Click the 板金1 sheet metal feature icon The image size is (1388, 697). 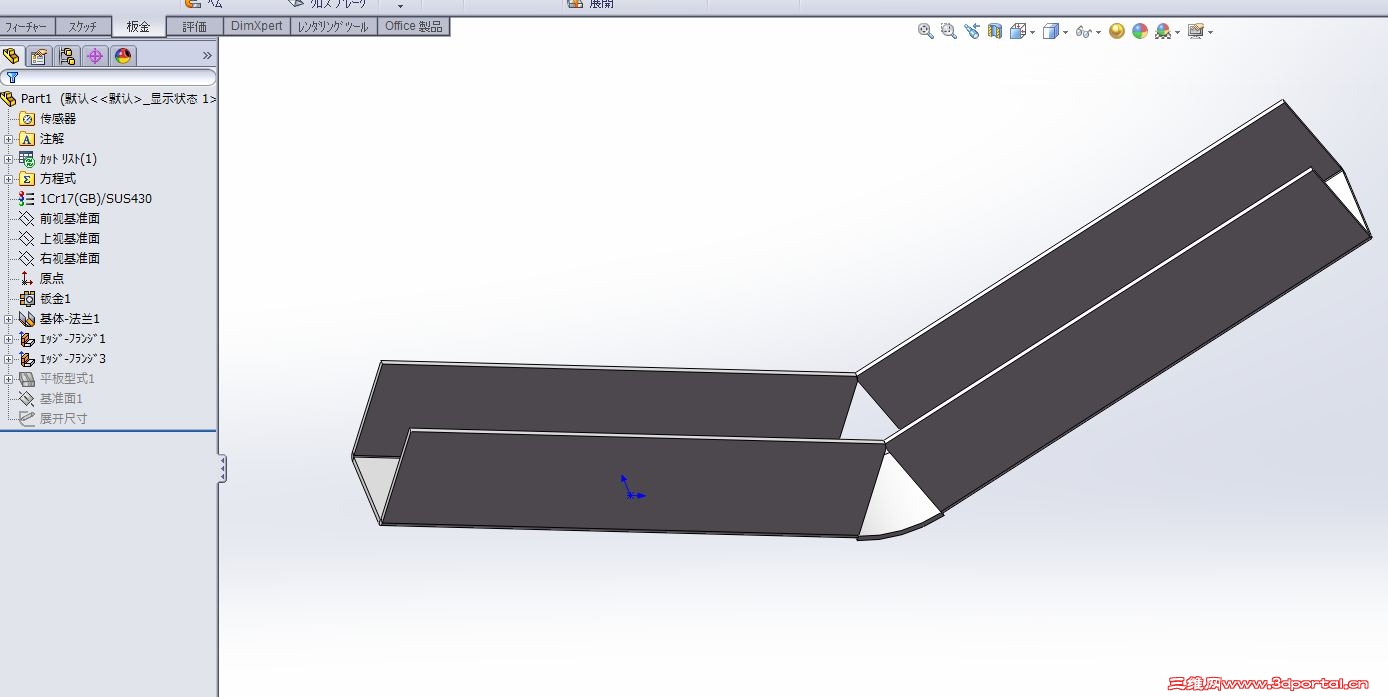click(27, 299)
